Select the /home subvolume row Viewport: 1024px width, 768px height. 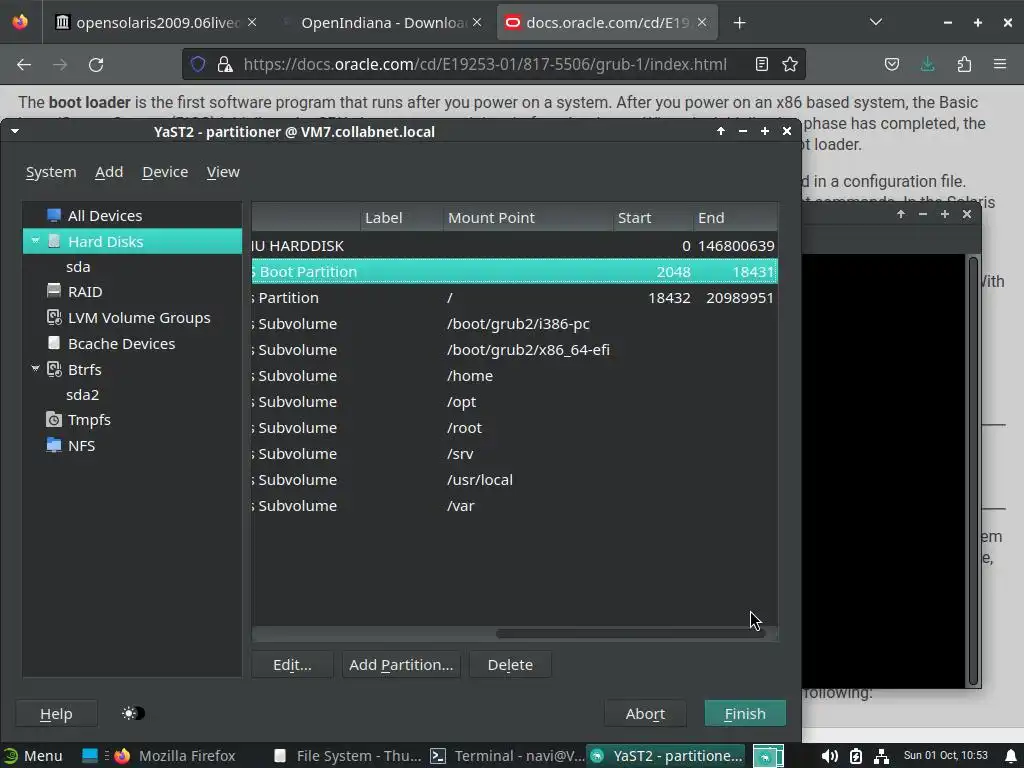pyautogui.click(x=515, y=376)
